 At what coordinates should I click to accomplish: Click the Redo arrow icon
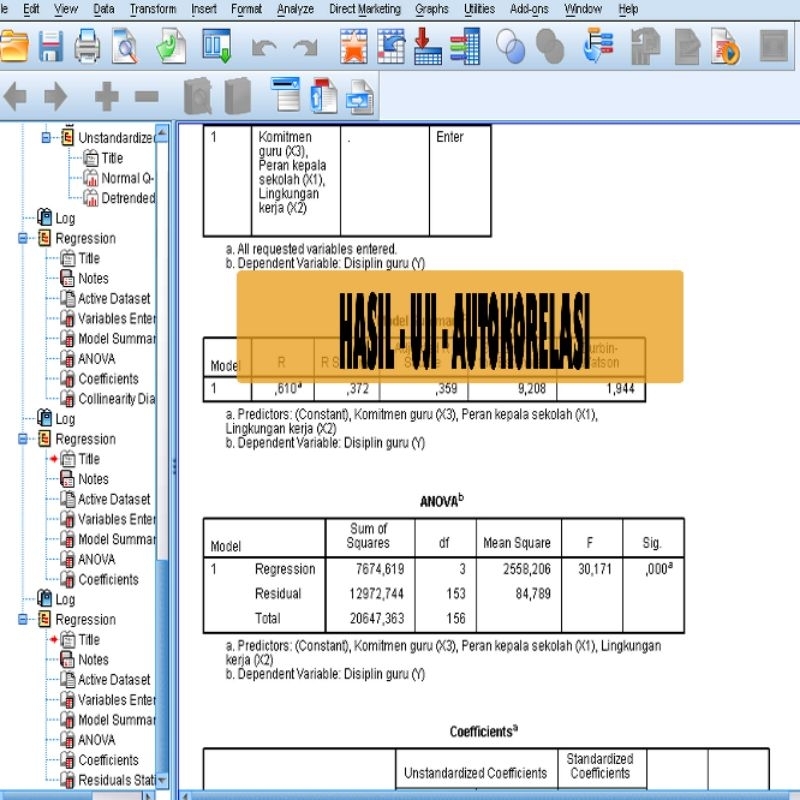point(306,48)
